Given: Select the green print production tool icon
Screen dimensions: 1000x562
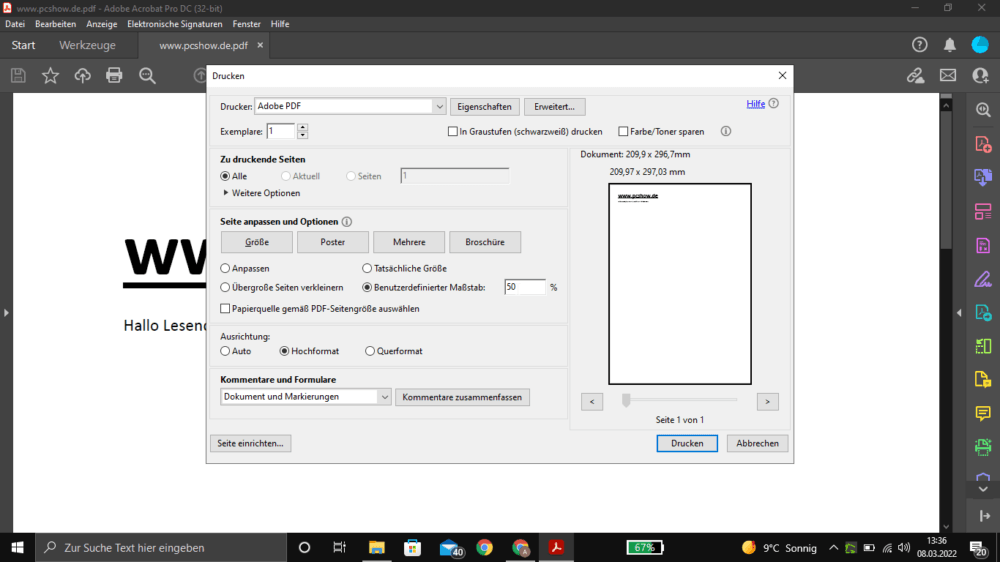Looking at the screenshot, I should click(983, 447).
